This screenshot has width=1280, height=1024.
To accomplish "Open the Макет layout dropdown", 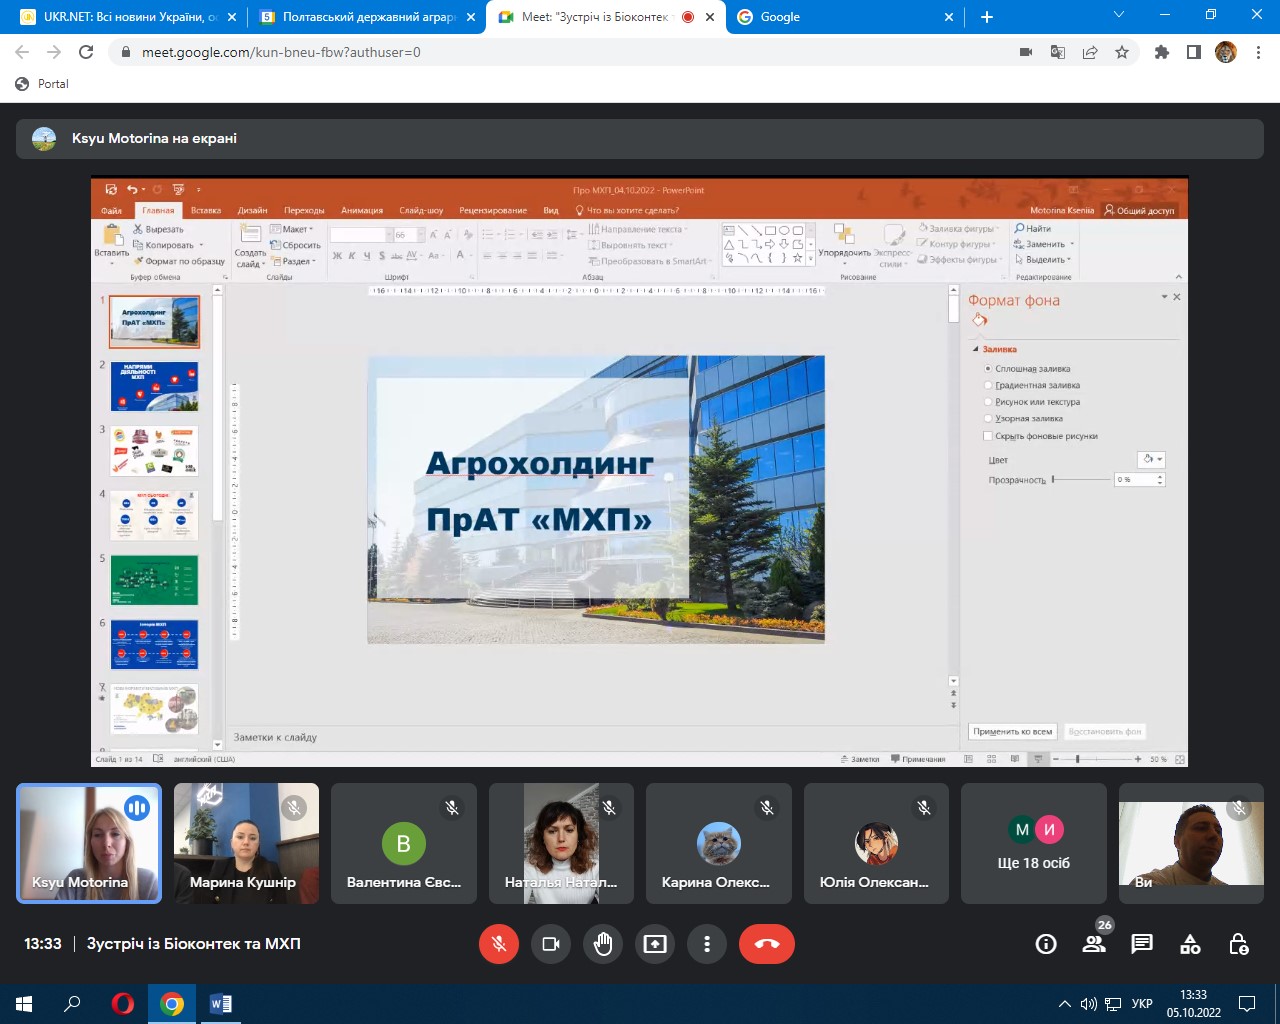I will (x=292, y=230).
